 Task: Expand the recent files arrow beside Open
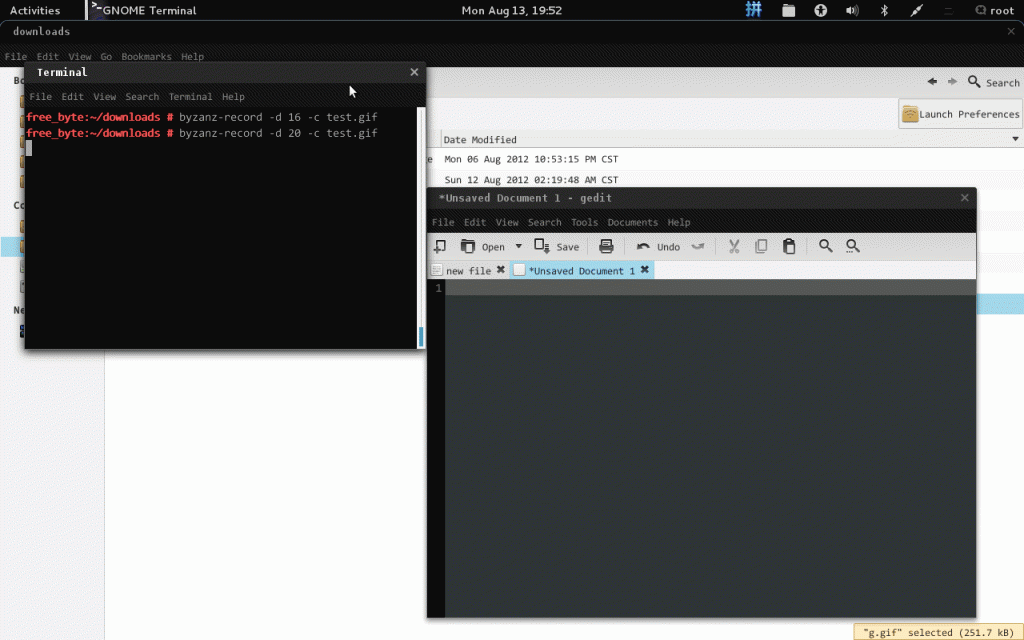pos(519,246)
